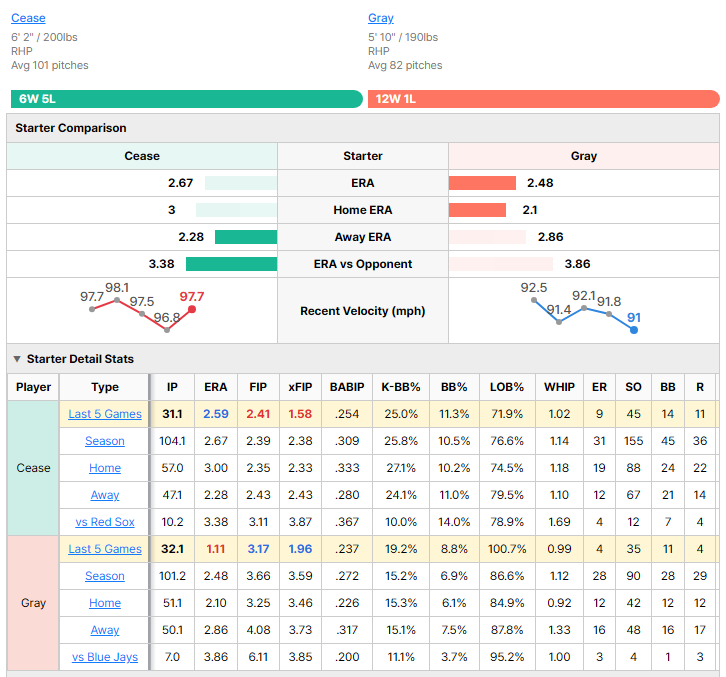Image resolution: width=726 pixels, height=677 pixels.
Task: Open the vs Red Sox link
Action: tap(105, 522)
